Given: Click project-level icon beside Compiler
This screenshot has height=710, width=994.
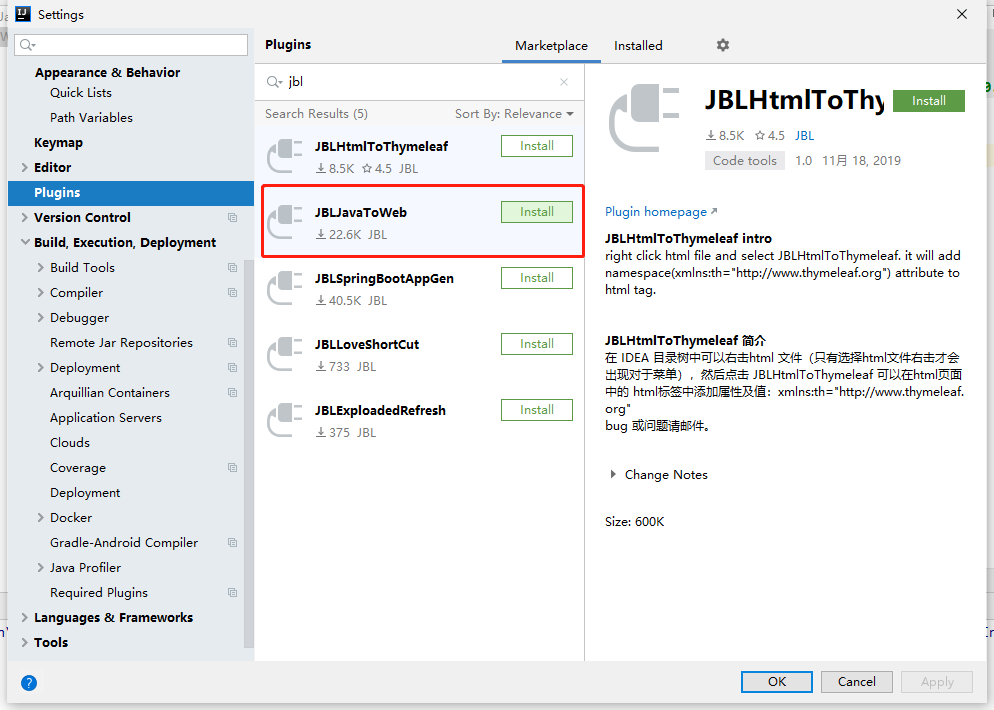Looking at the screenshot, I should (x=233, y=292).
